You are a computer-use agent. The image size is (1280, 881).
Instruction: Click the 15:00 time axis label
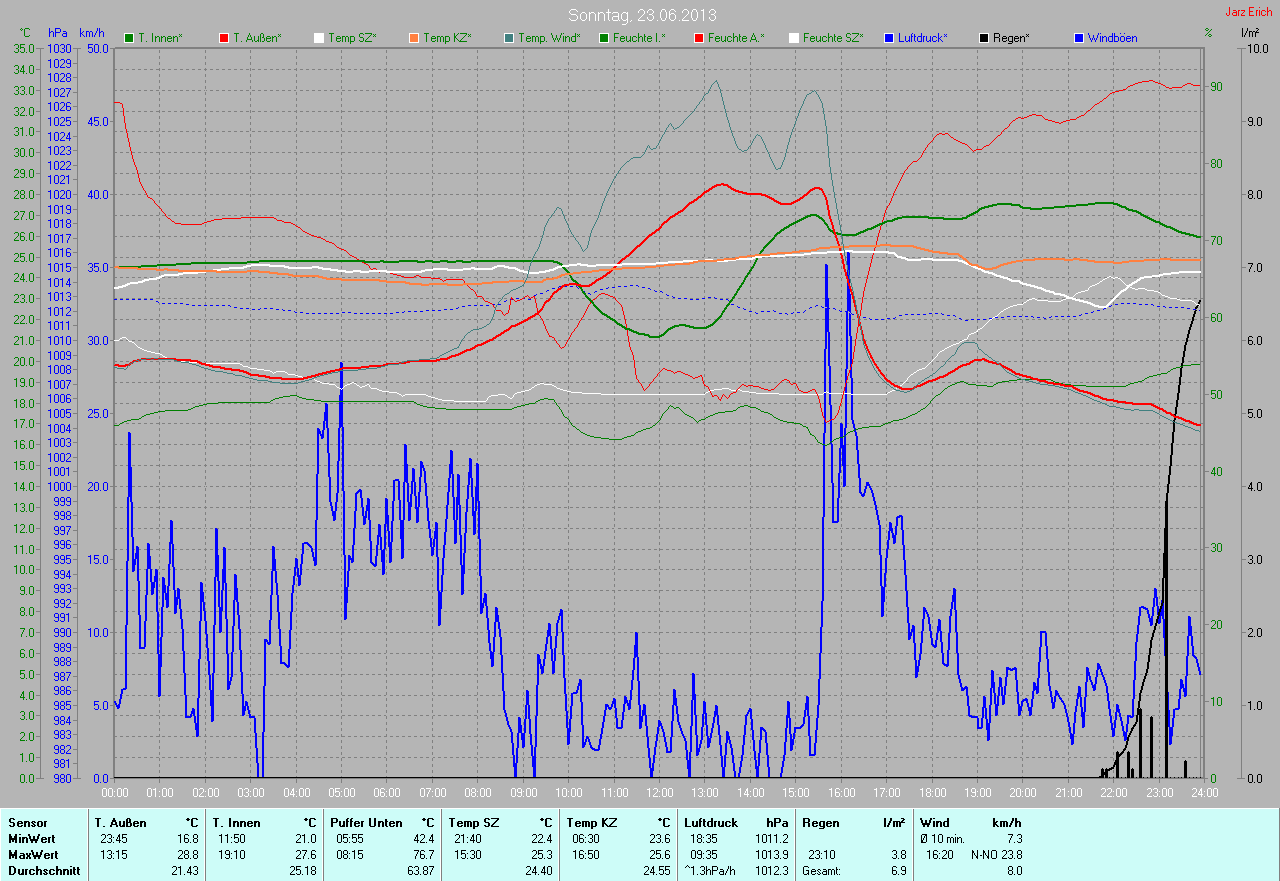796,792
